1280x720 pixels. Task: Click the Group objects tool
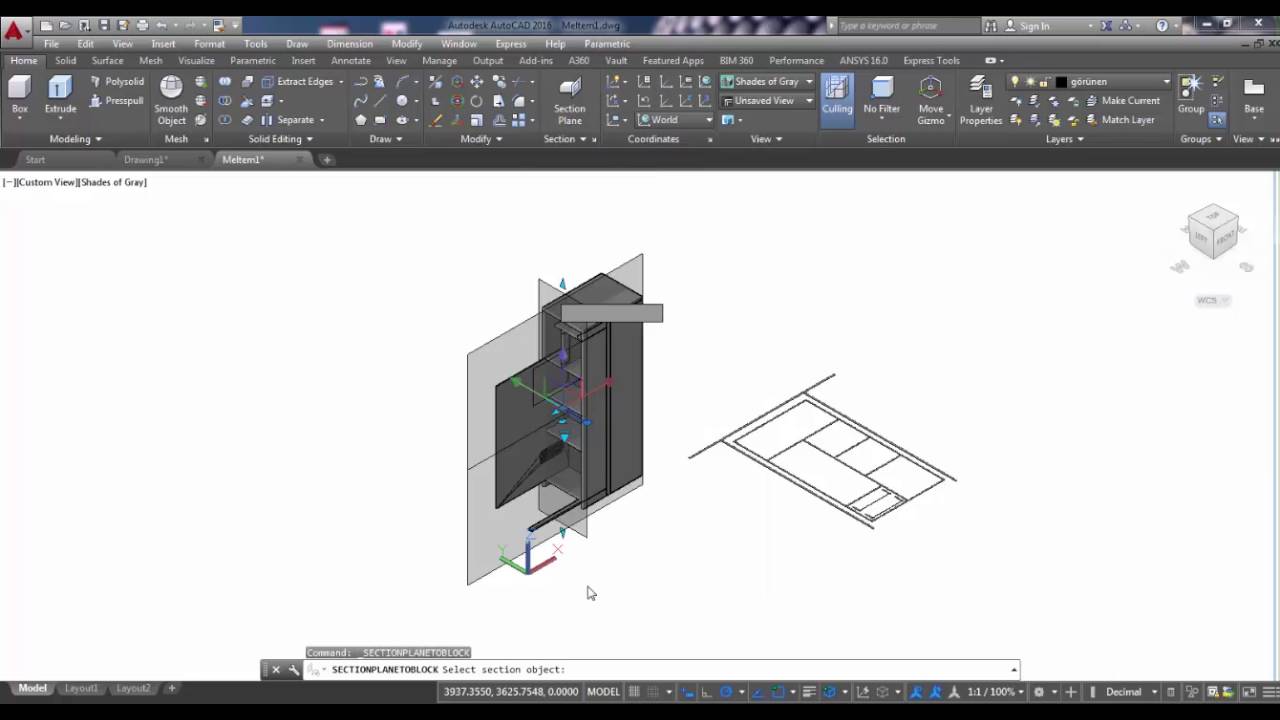click(x=1190, y=95)
